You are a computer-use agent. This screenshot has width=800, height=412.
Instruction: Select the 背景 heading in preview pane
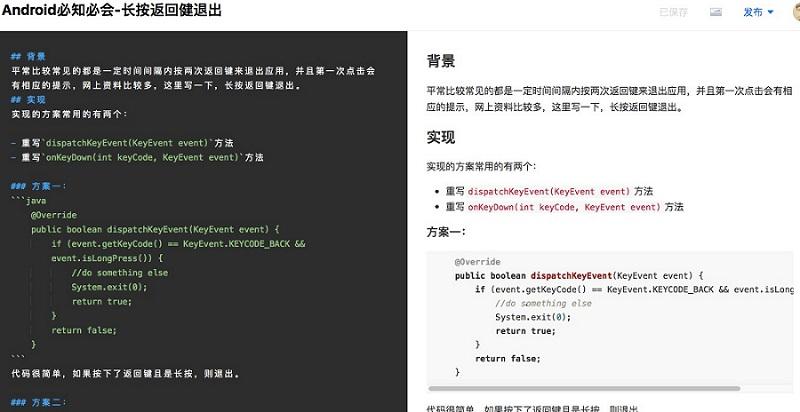click(441, 60)
